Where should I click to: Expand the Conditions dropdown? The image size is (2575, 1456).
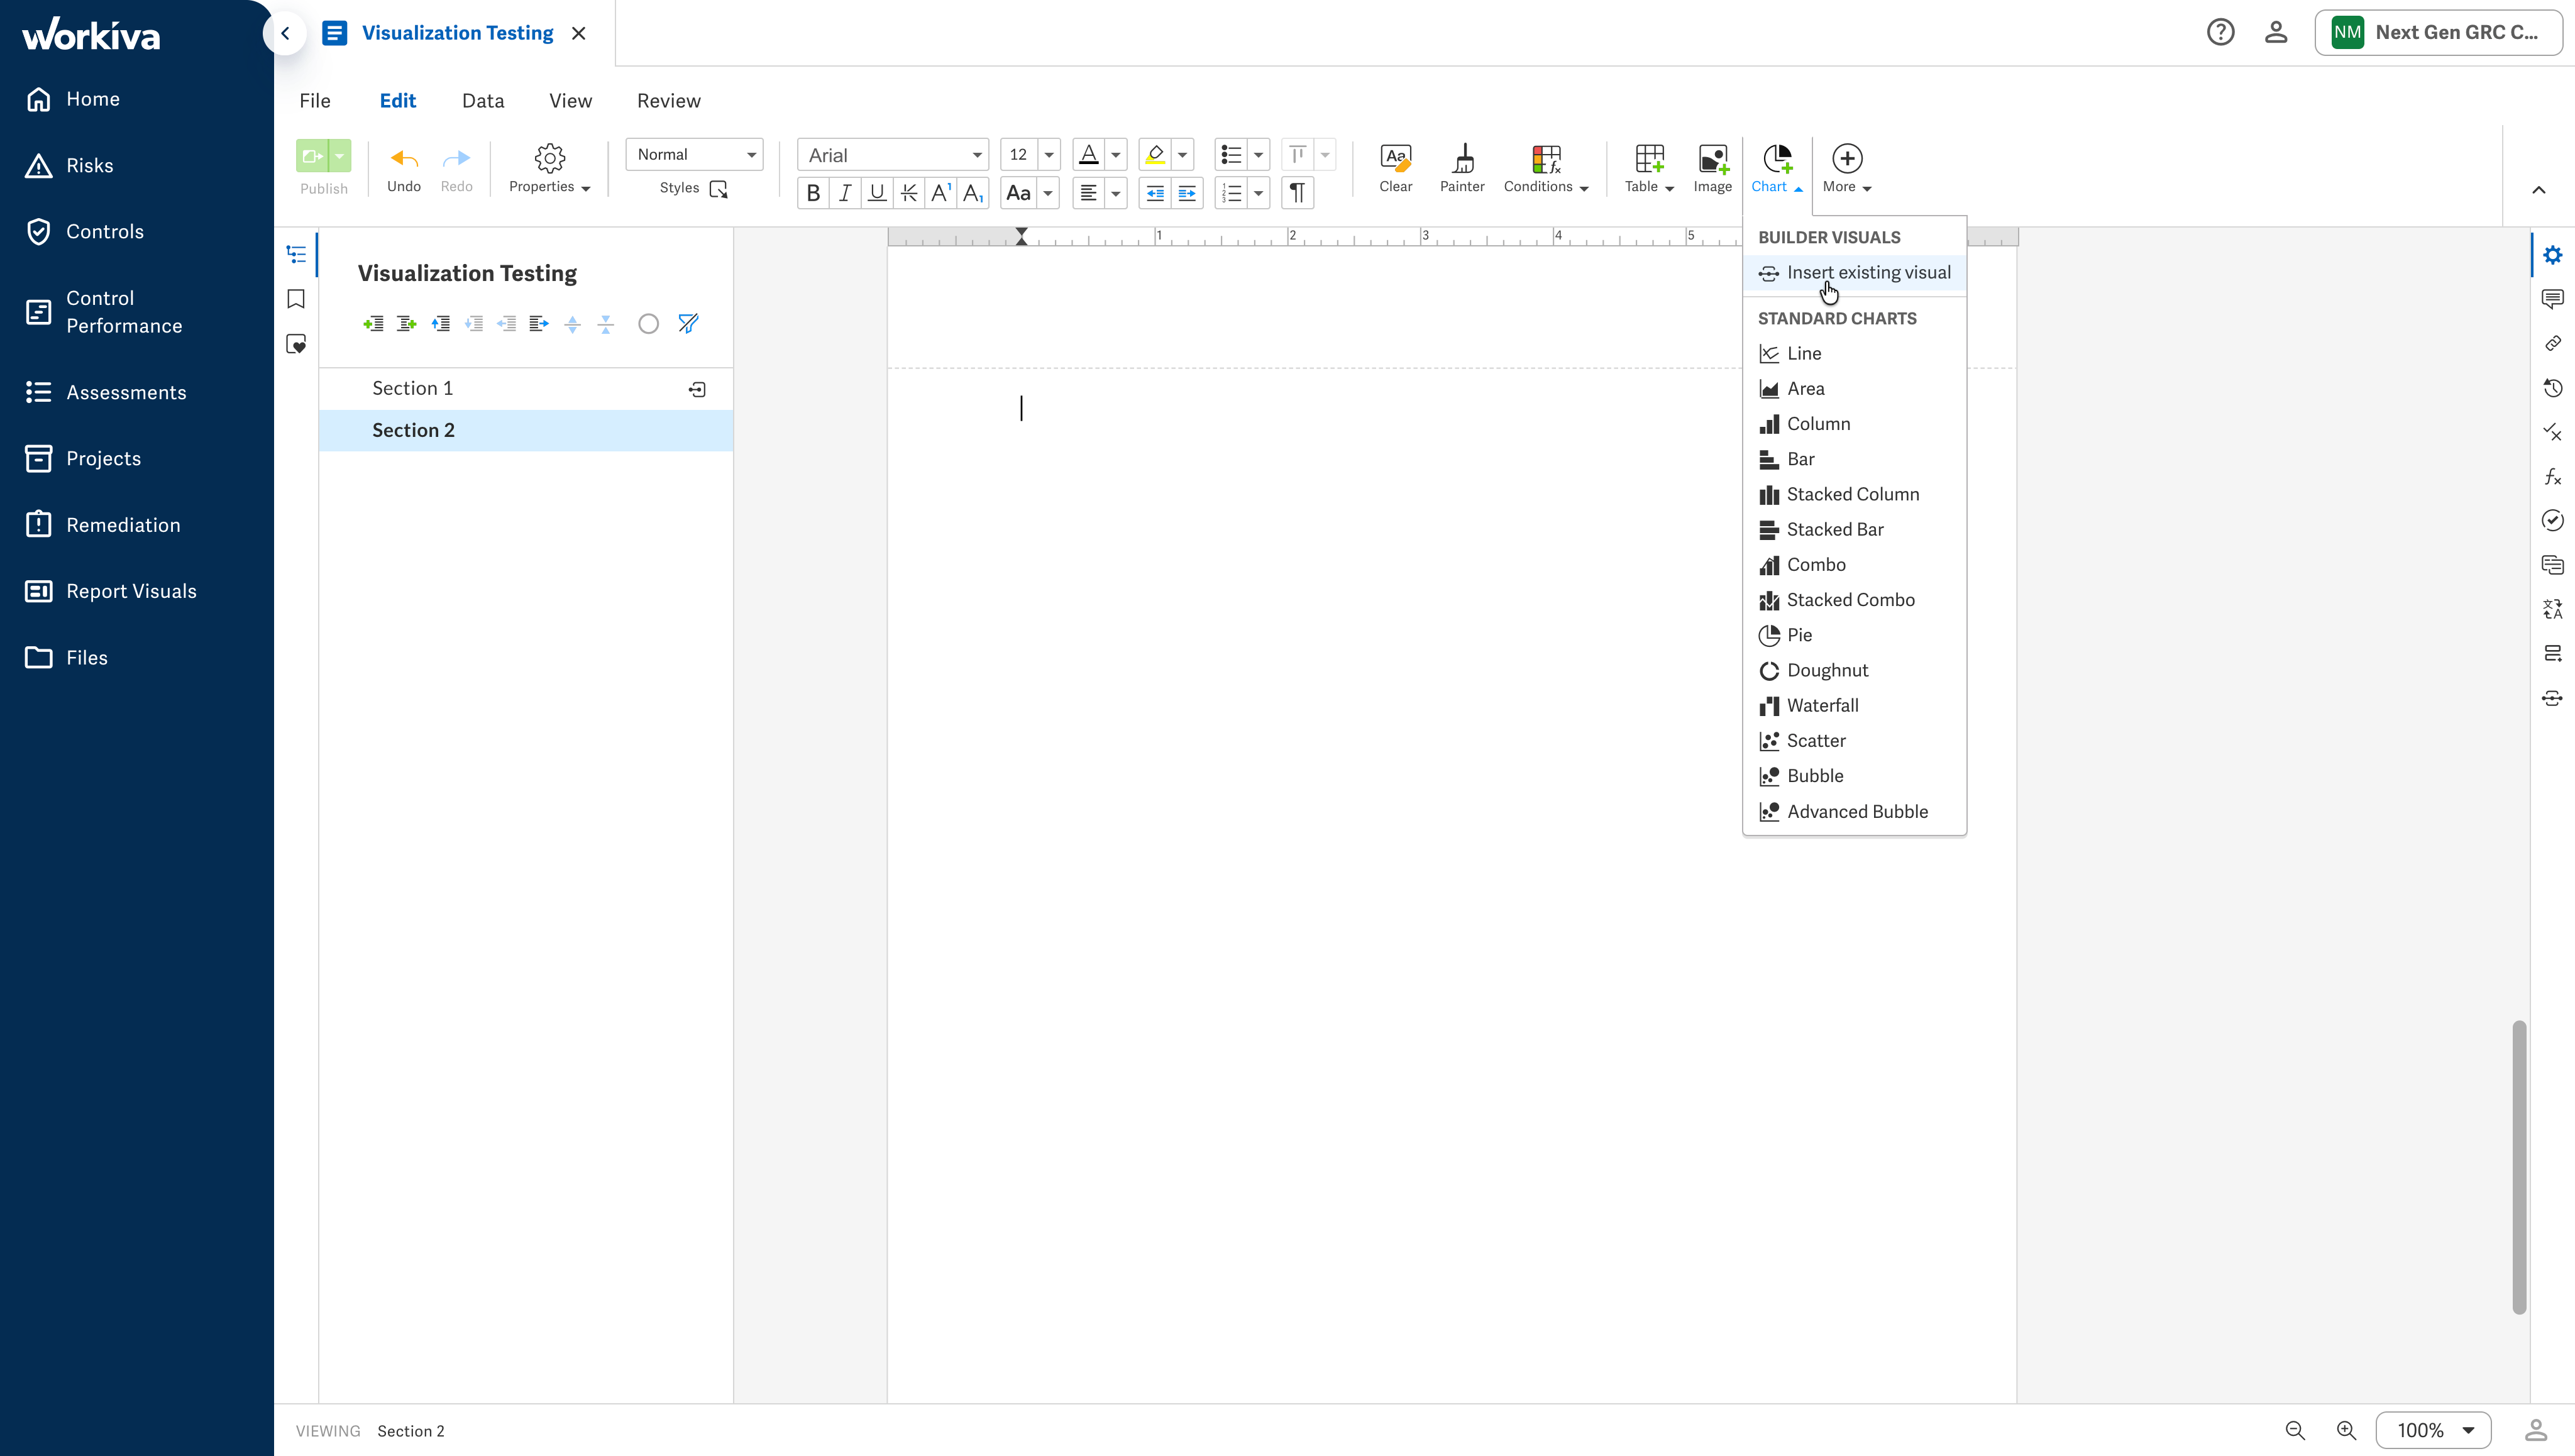pyautogui.click(x=1546, y=168)
